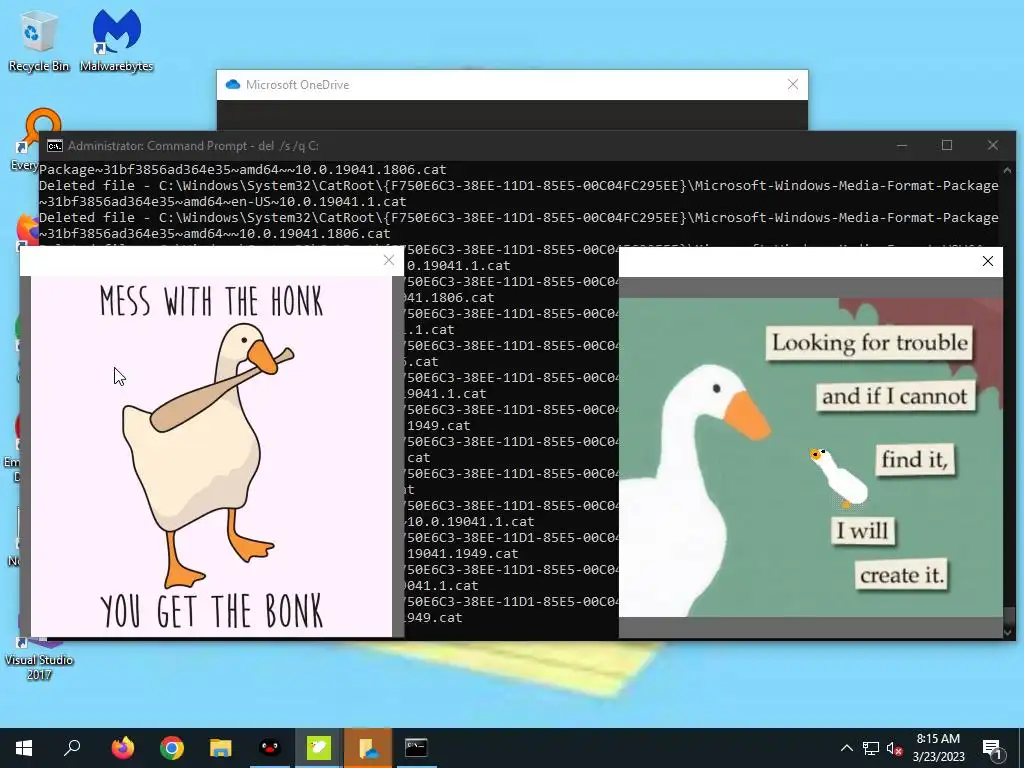The width and height of the screenshot is (1024, 768).
Task: Show hidden system tray icons
Action: [x=846, y=748]
